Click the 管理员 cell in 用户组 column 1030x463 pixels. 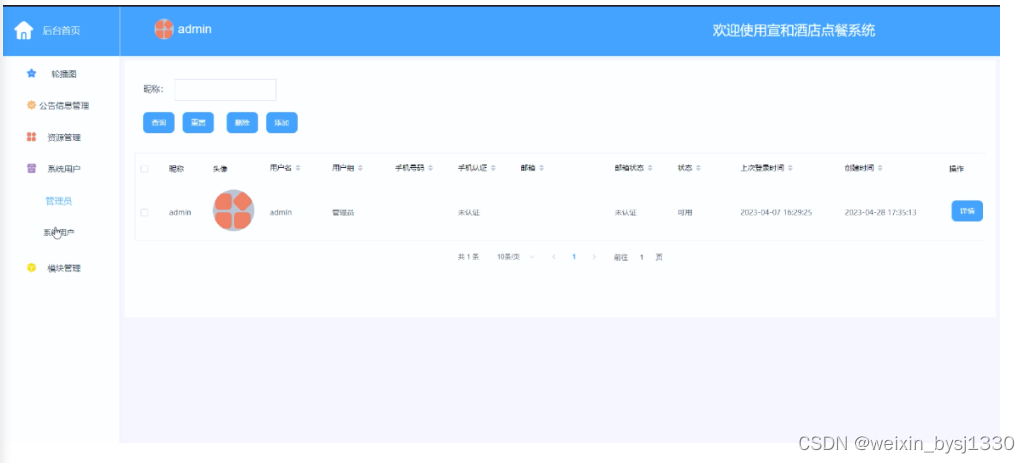tap(344, 213)
